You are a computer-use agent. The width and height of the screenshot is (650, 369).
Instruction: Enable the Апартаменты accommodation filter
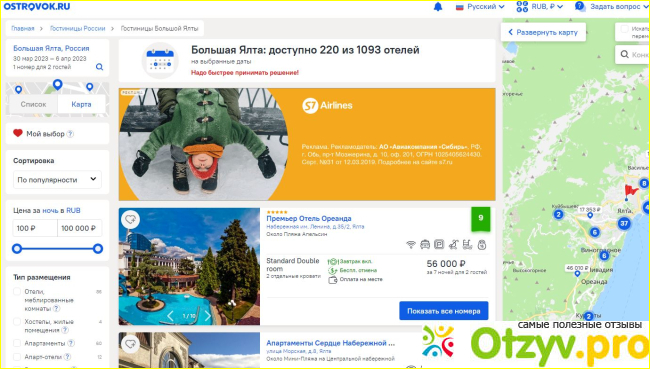tap(17, 343)
